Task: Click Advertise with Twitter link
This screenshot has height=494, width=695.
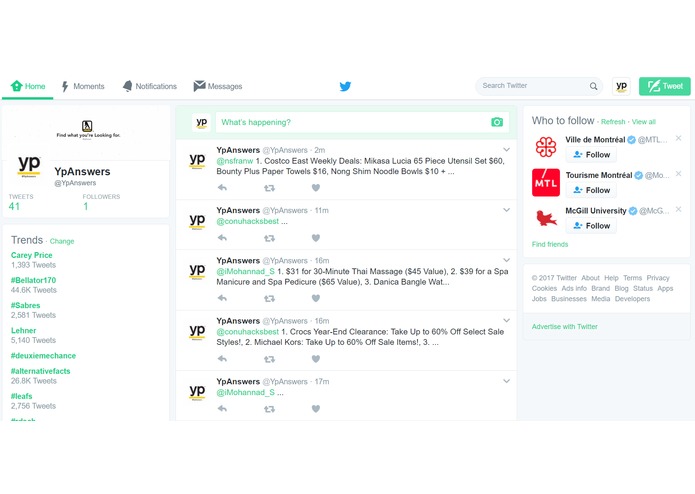Action: (x=565, y=327)
